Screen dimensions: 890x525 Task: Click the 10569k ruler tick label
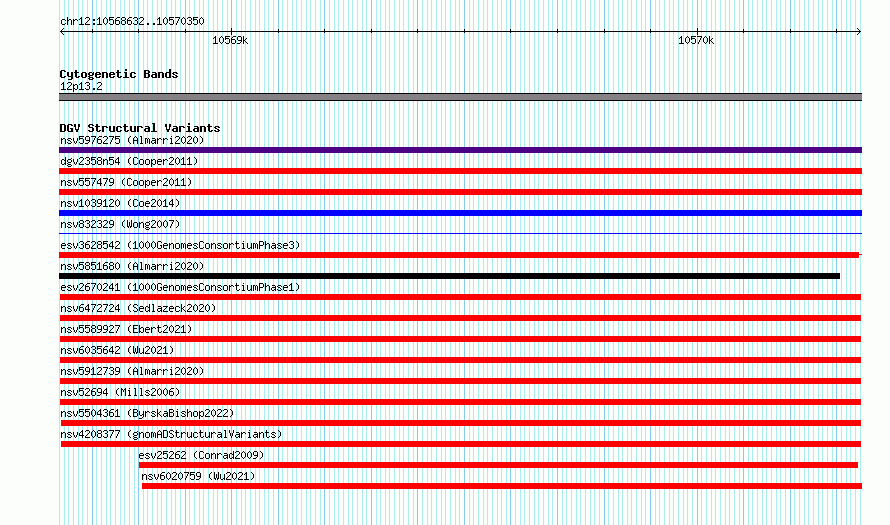[230, 40]
